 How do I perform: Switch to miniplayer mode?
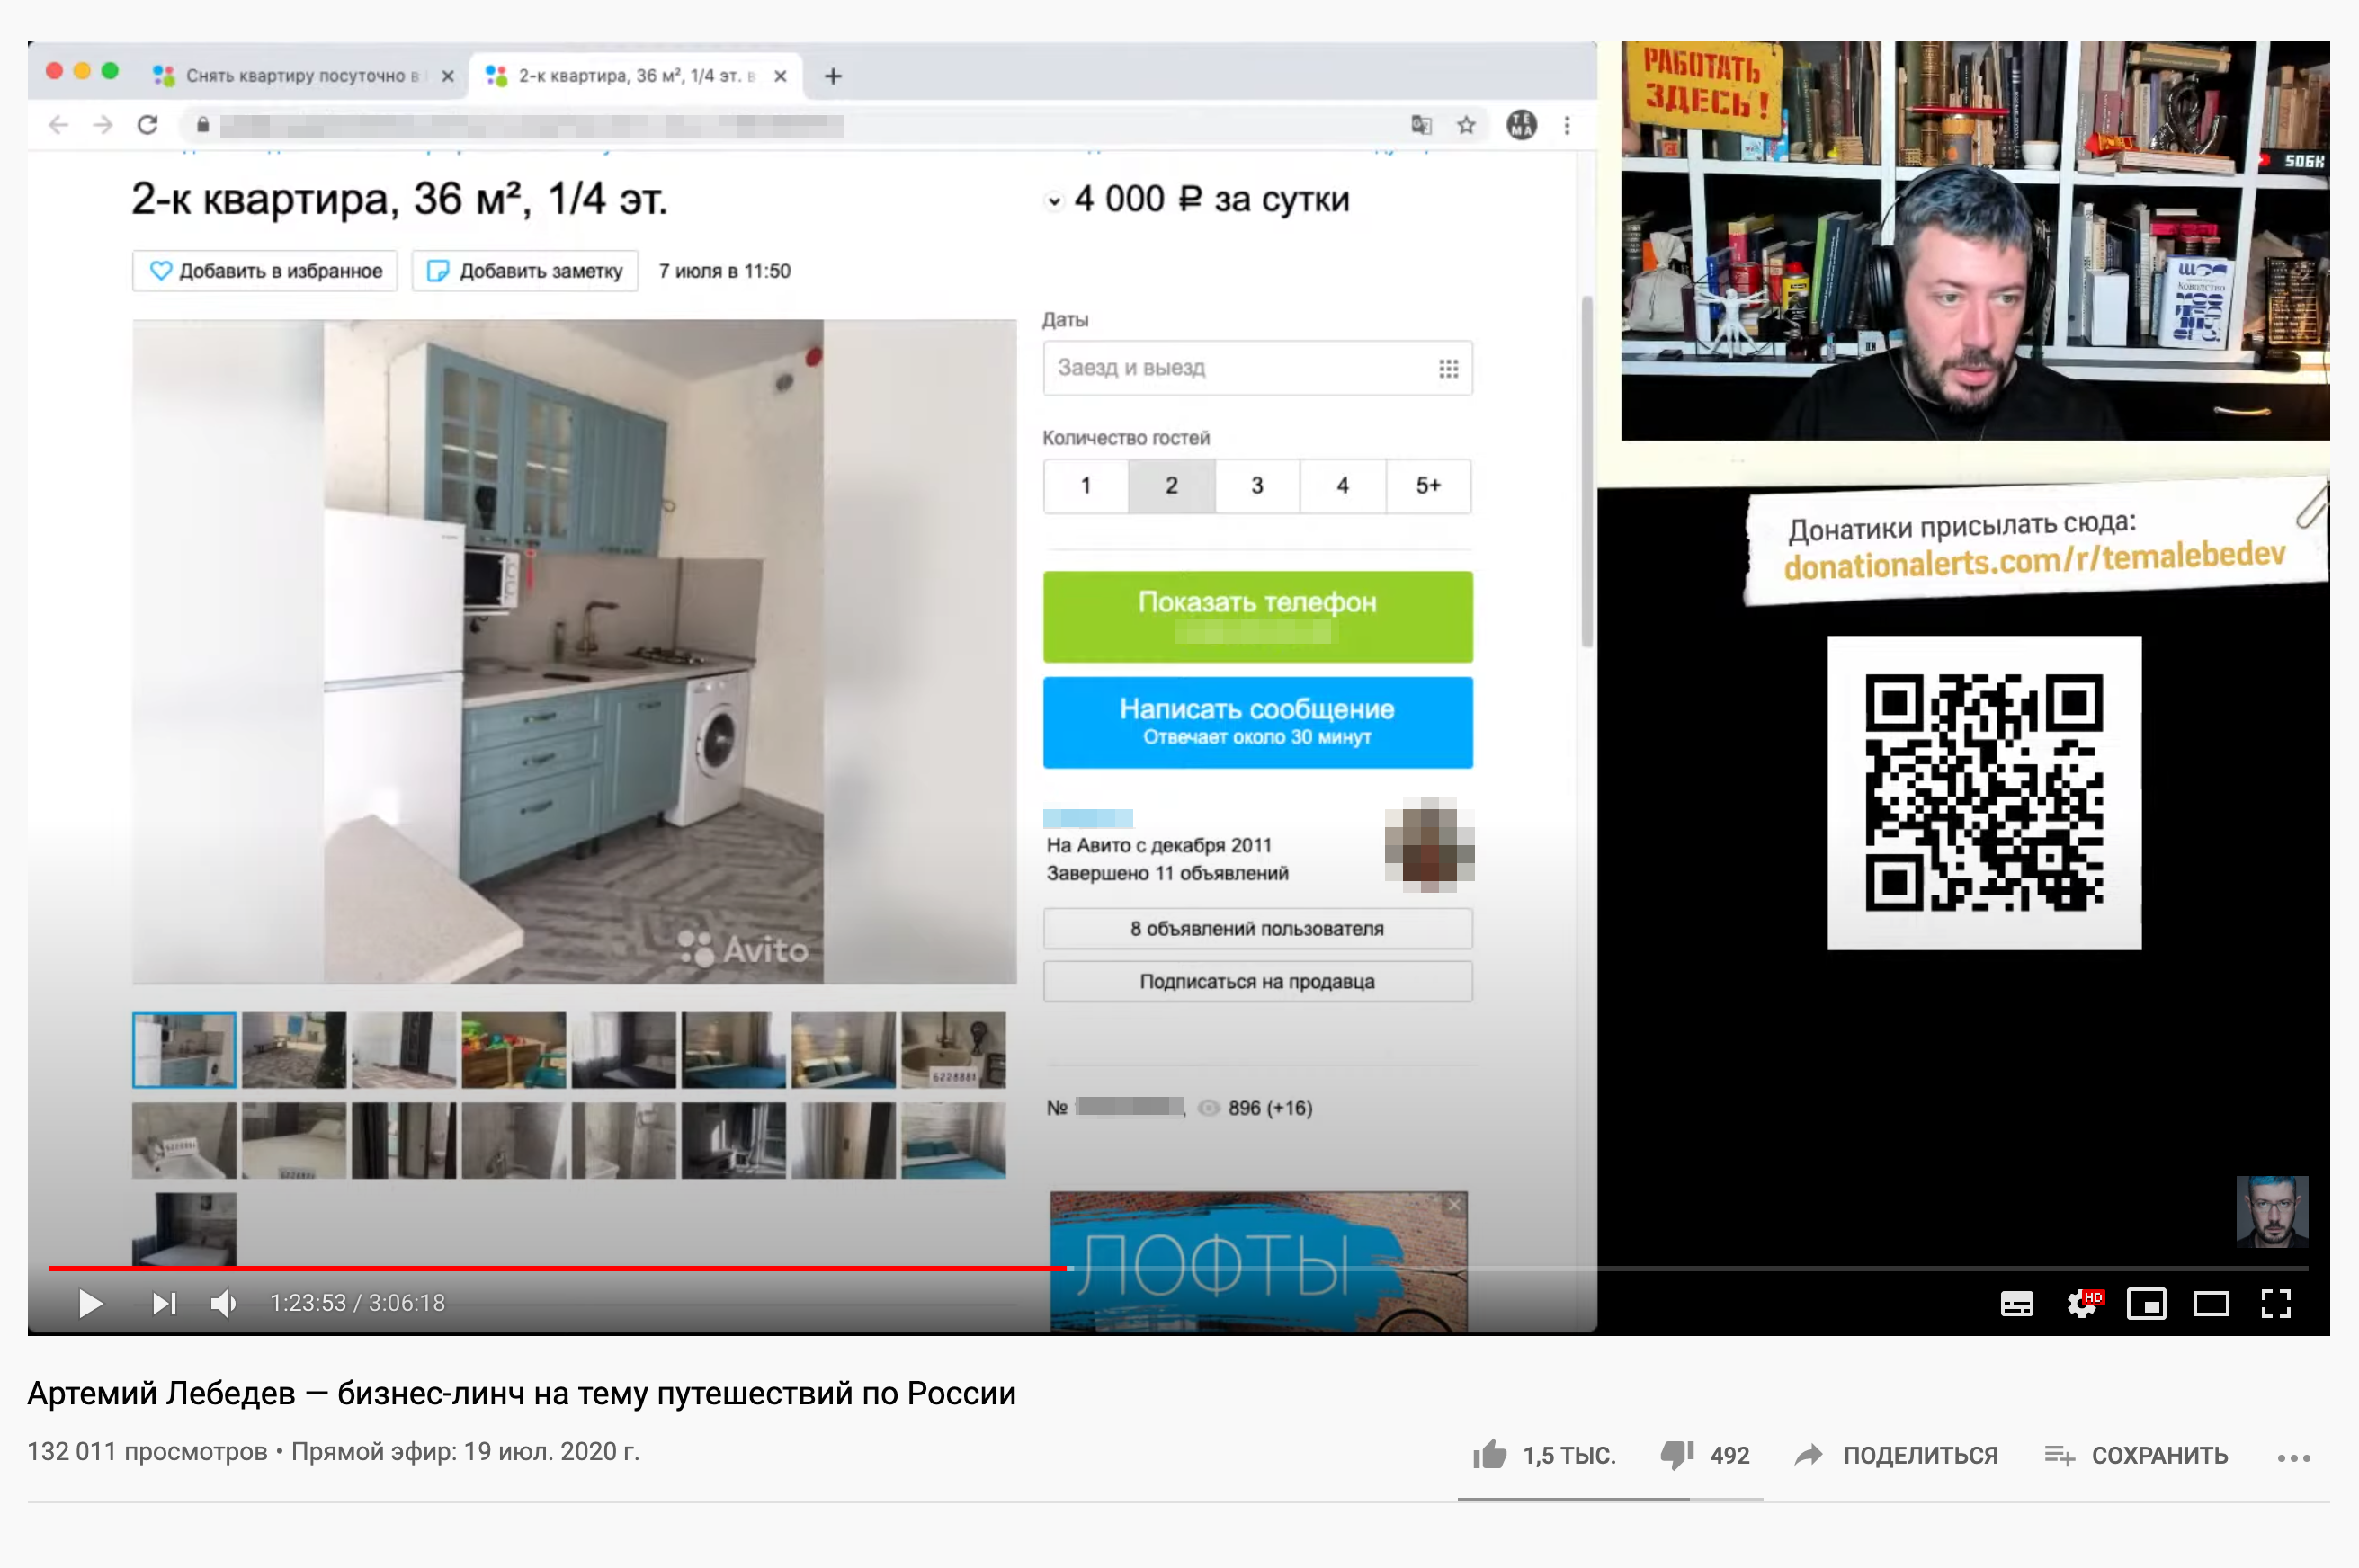tap(2146, 1304)
